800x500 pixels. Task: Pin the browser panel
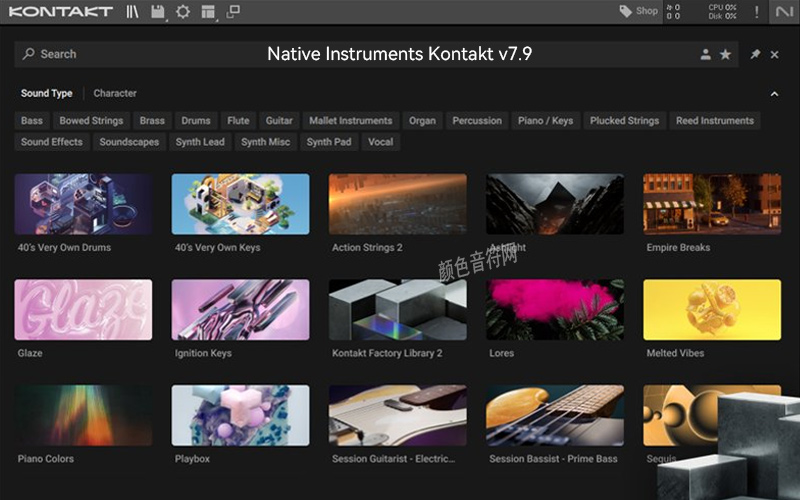pos(755,54)
